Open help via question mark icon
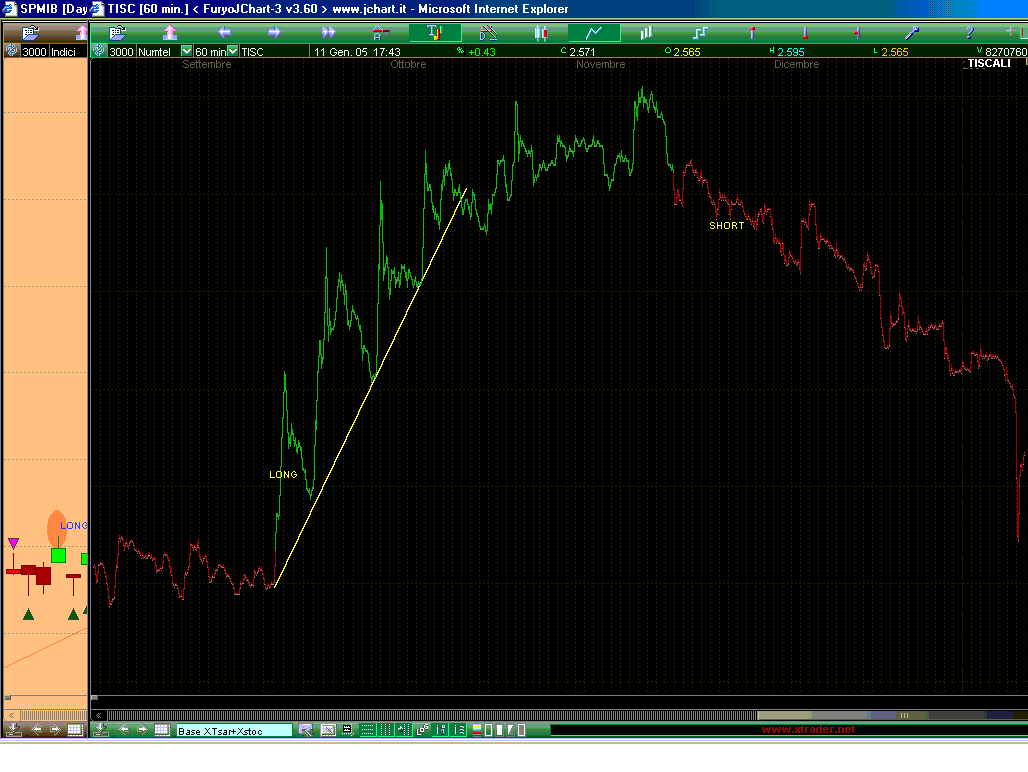Viewport: 1028px width, 772px height. click(969, 33)
